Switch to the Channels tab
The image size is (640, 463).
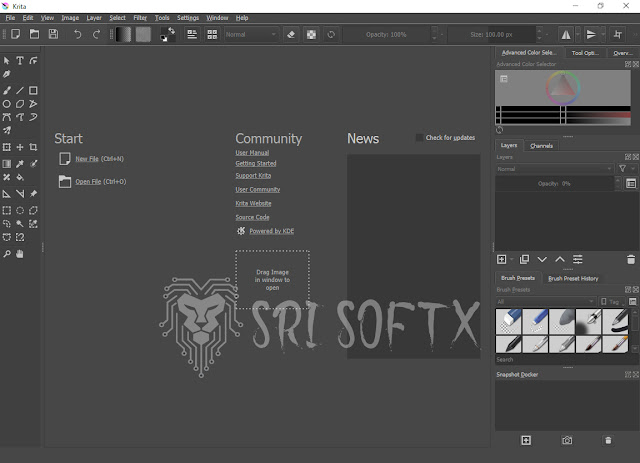[x=541, y=146]
